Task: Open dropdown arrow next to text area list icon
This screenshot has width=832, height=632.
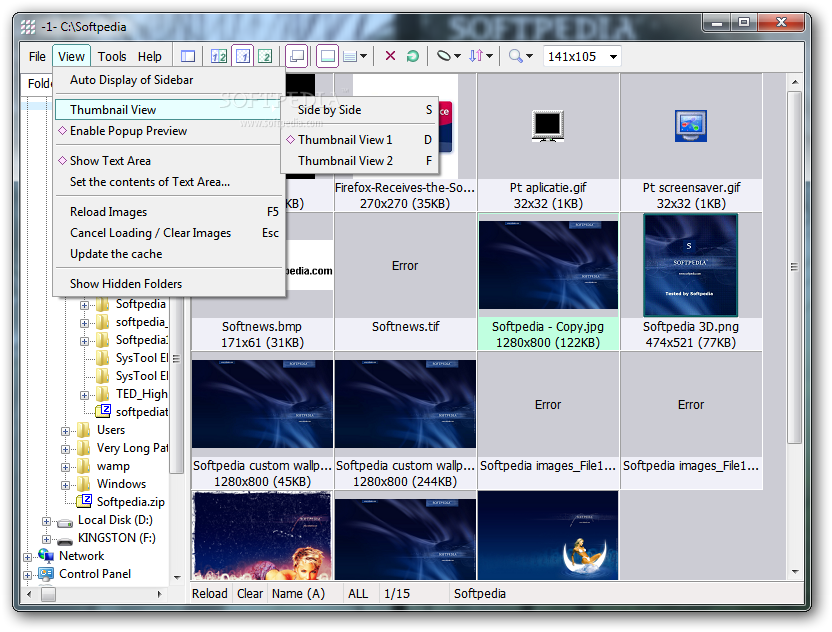Action: pyautogui.click(x=363, y=56)
